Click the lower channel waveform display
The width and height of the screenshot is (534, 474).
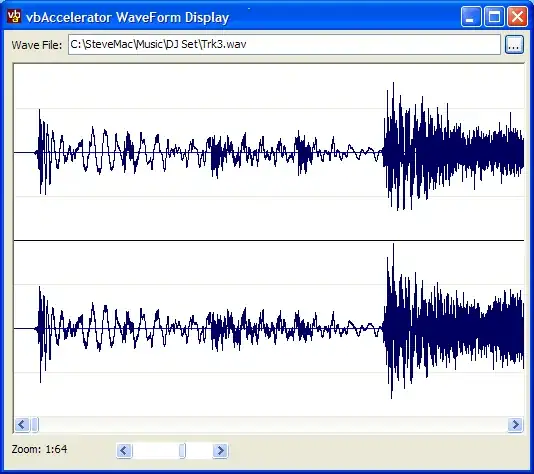coord(269,328)
